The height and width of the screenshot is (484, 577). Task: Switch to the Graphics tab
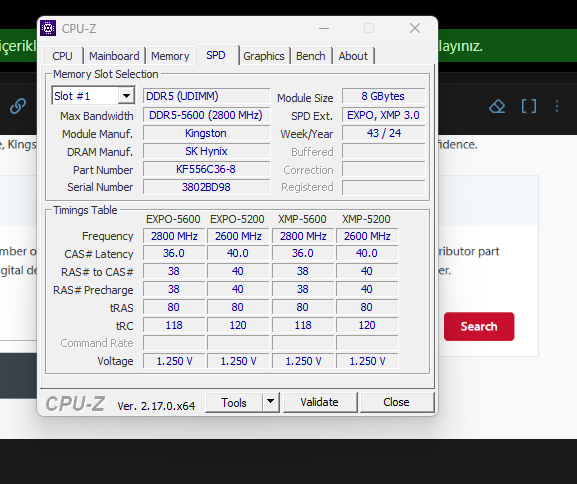pyautogui.click(x=264, y=56)
